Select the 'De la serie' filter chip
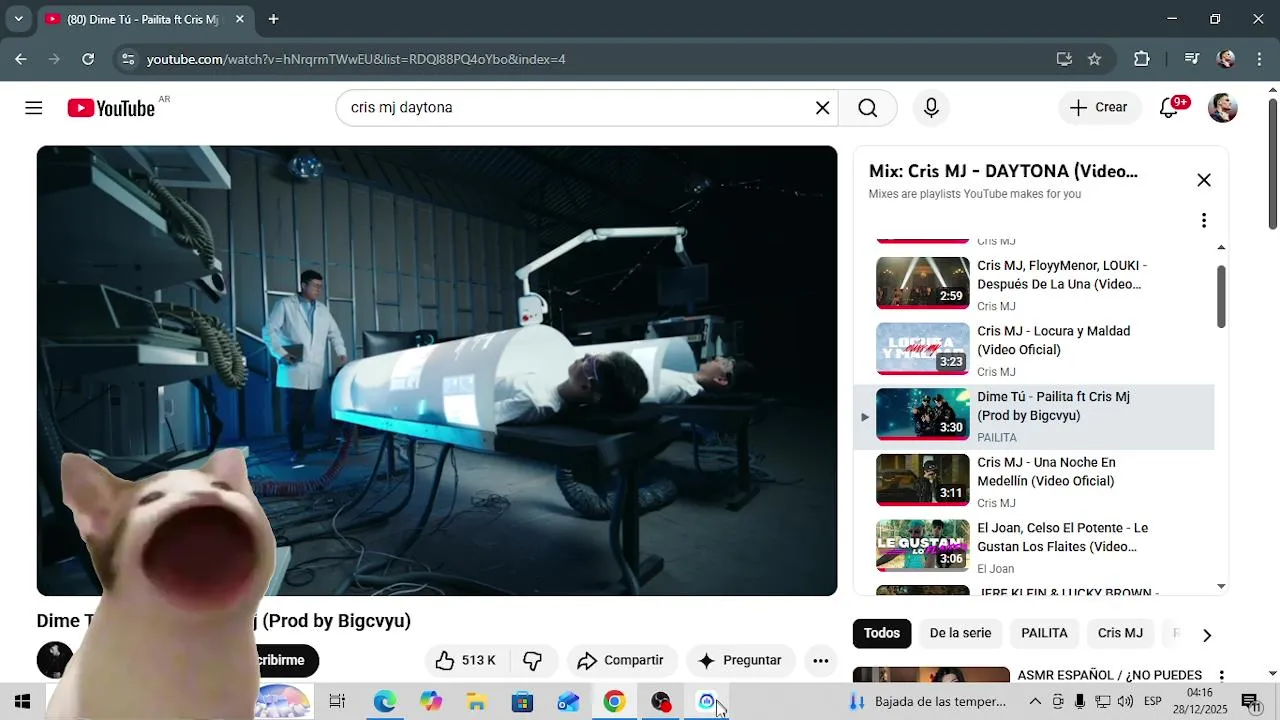The image size is (1280, 720). [960, 633]
